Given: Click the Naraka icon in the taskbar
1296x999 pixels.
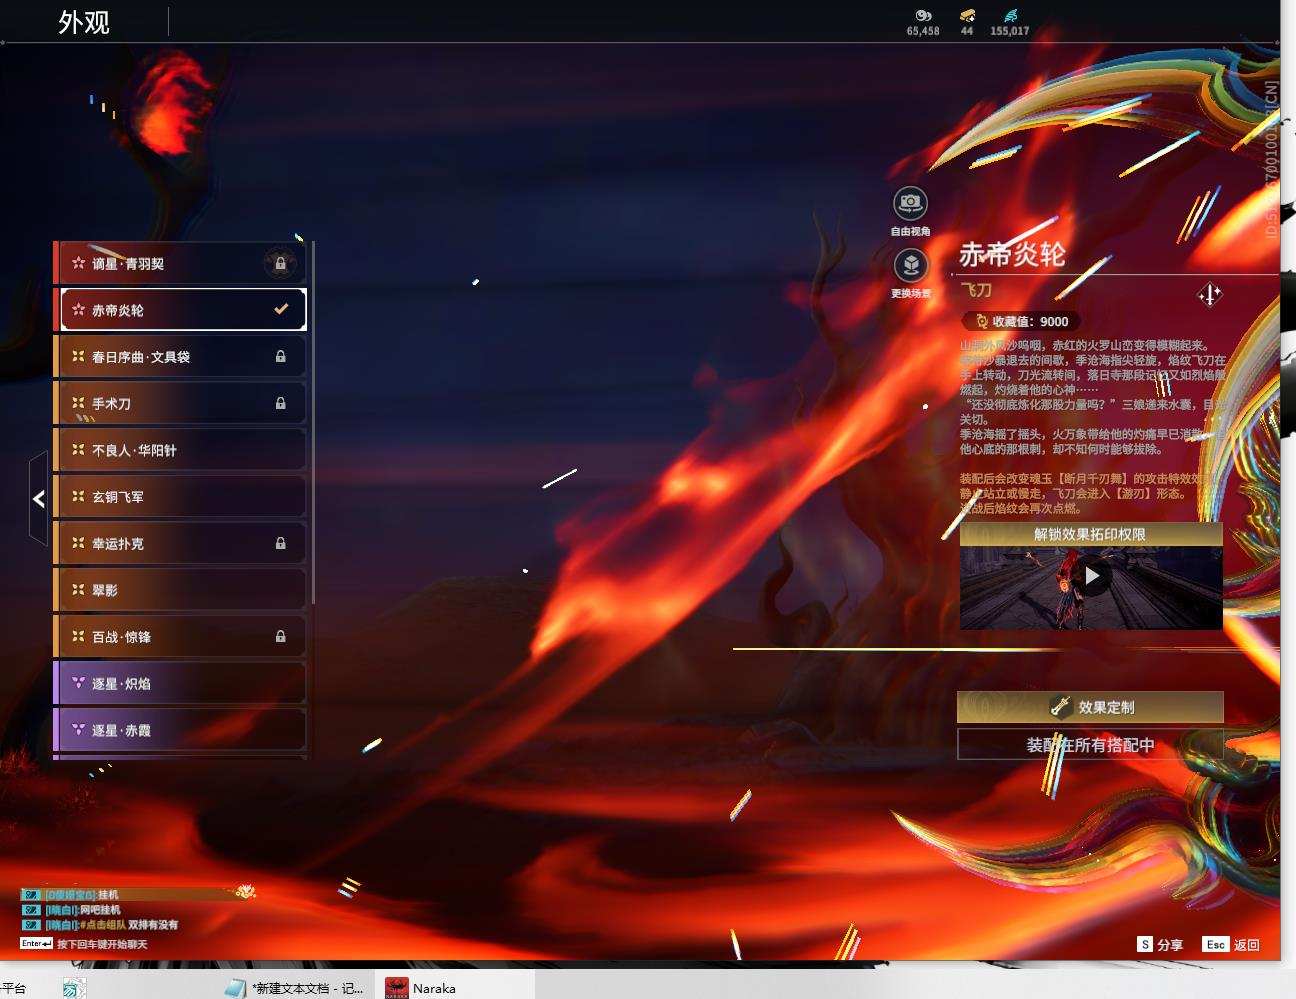Looking at the screenshot, I should [x=397, y=988].
